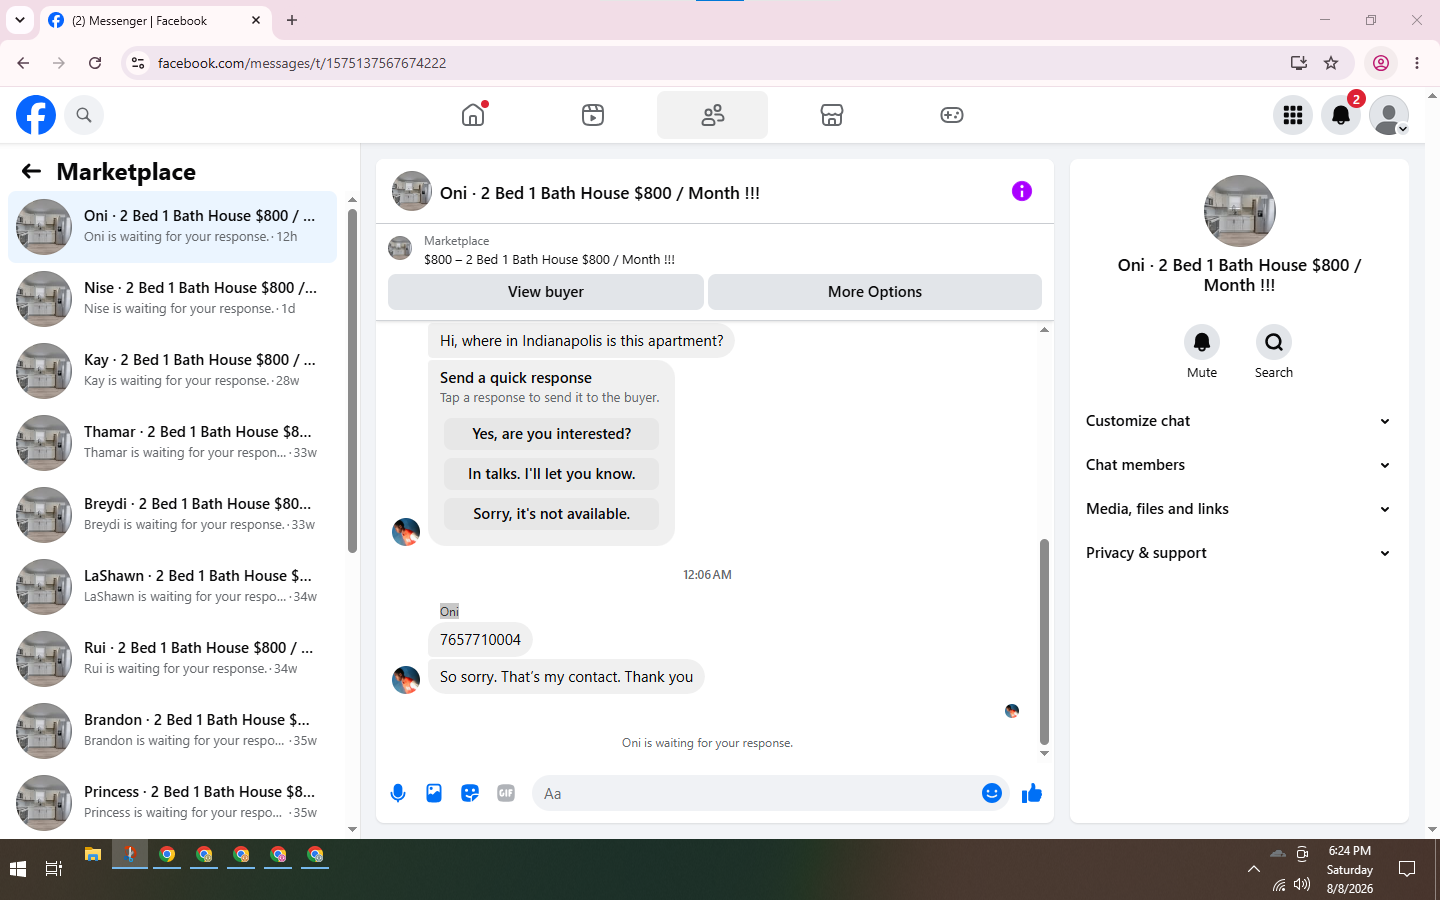This screenshot has height=900, width=1440.
Task: Open the tab search dropdown arrow
Action: [x=20, y=20]
